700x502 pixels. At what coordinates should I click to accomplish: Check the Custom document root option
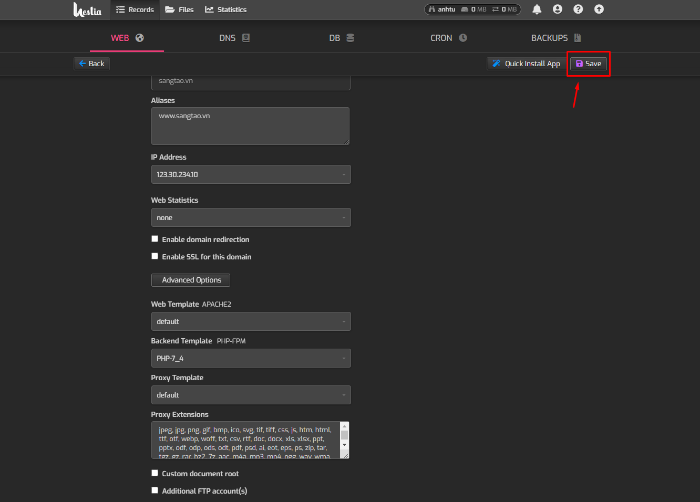(x=154, y=473)
